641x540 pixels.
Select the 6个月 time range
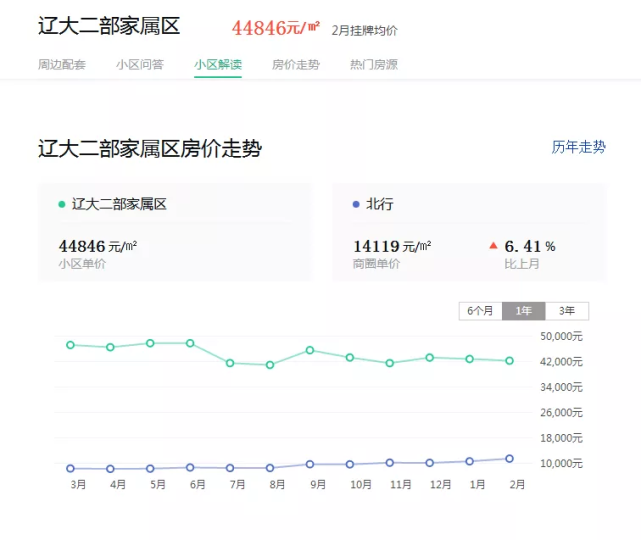480,311
